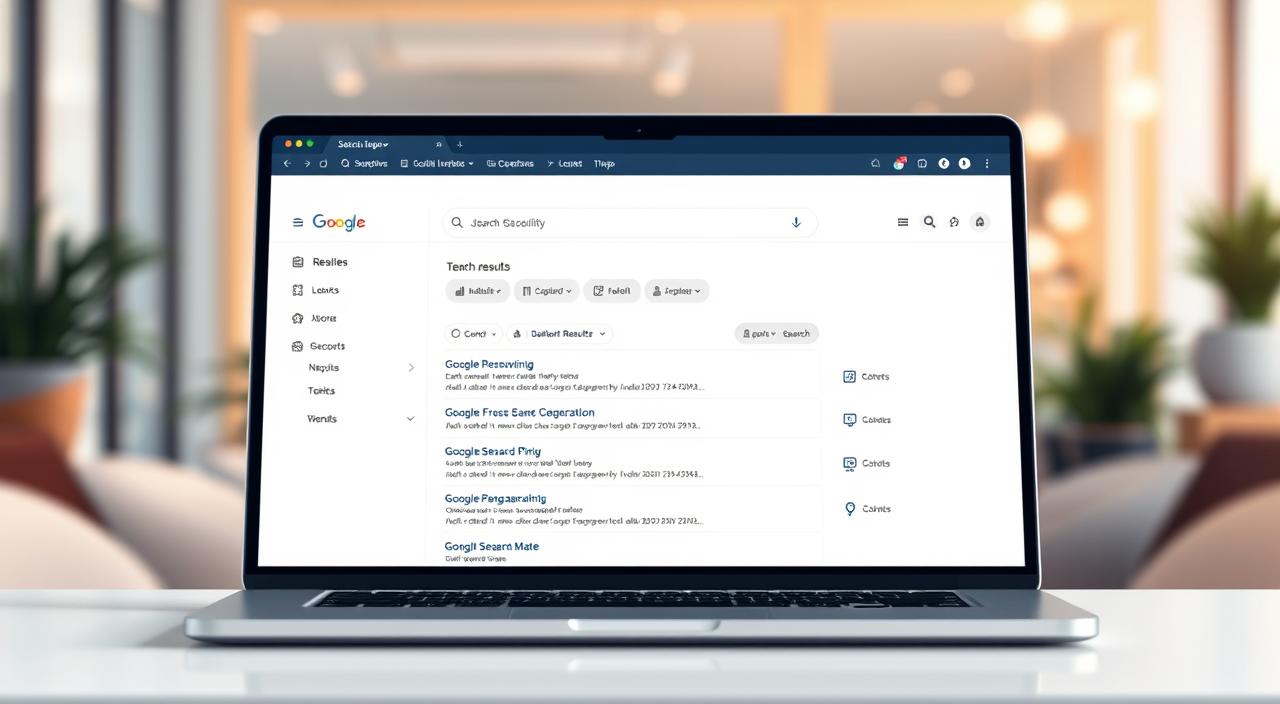
Task: Open the Thgo bookmark bar item
Action: [604, 163]
